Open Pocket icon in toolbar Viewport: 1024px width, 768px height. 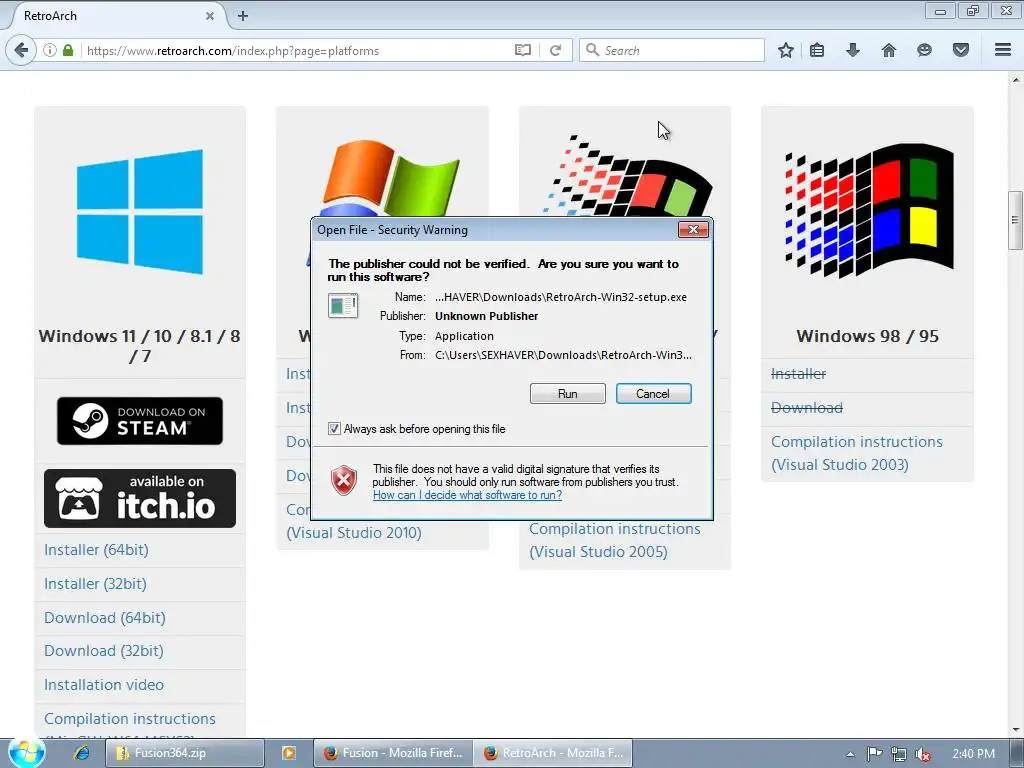961,50
